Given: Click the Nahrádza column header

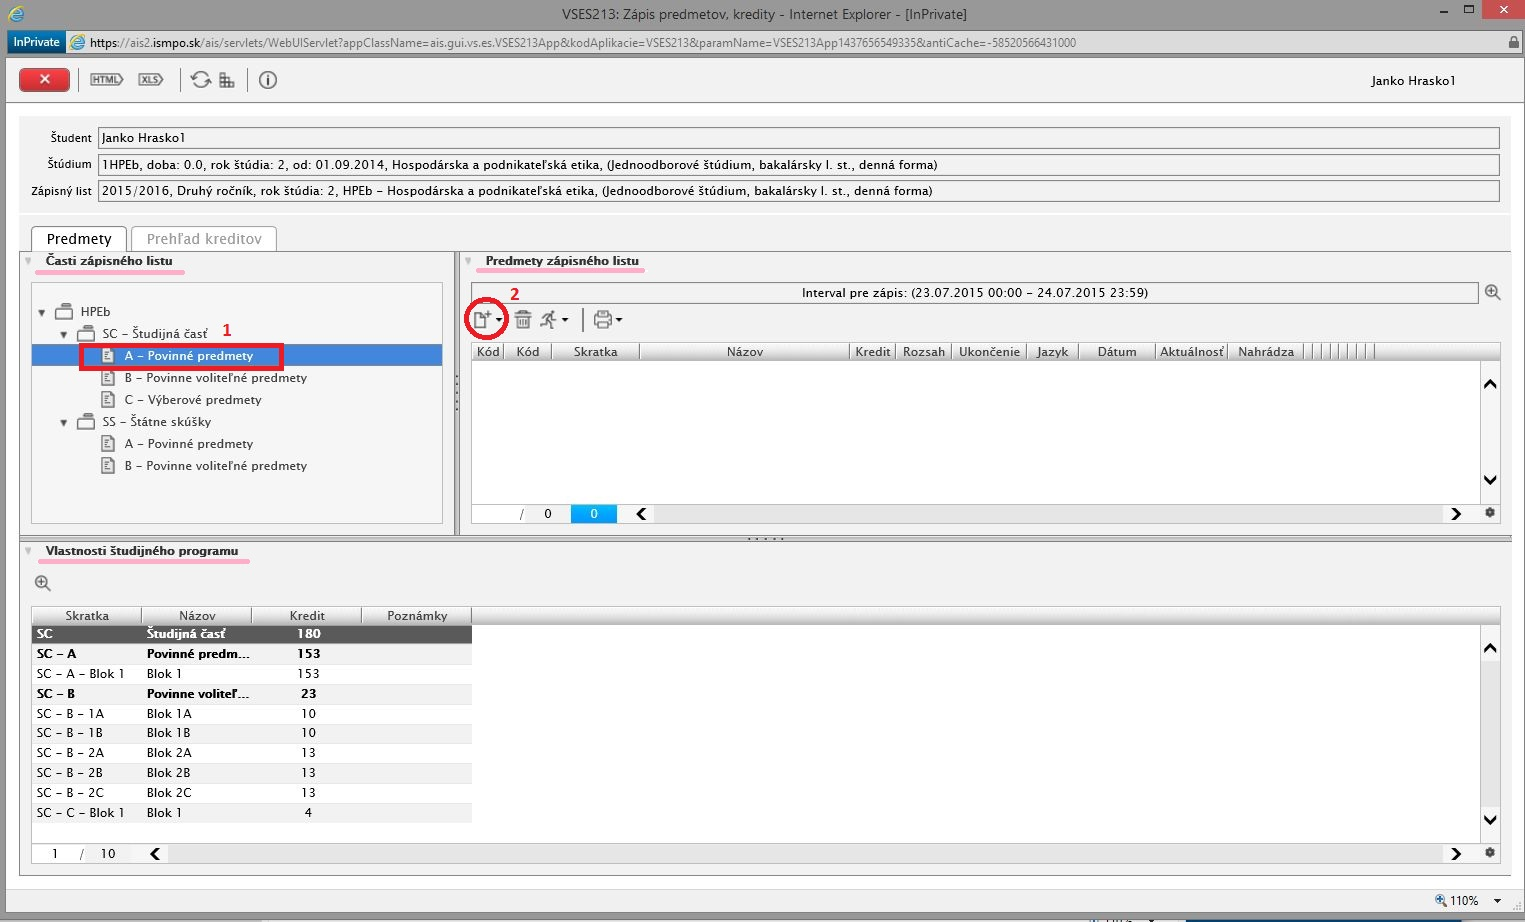Looking at the screenshot, I should (1266, 352).
